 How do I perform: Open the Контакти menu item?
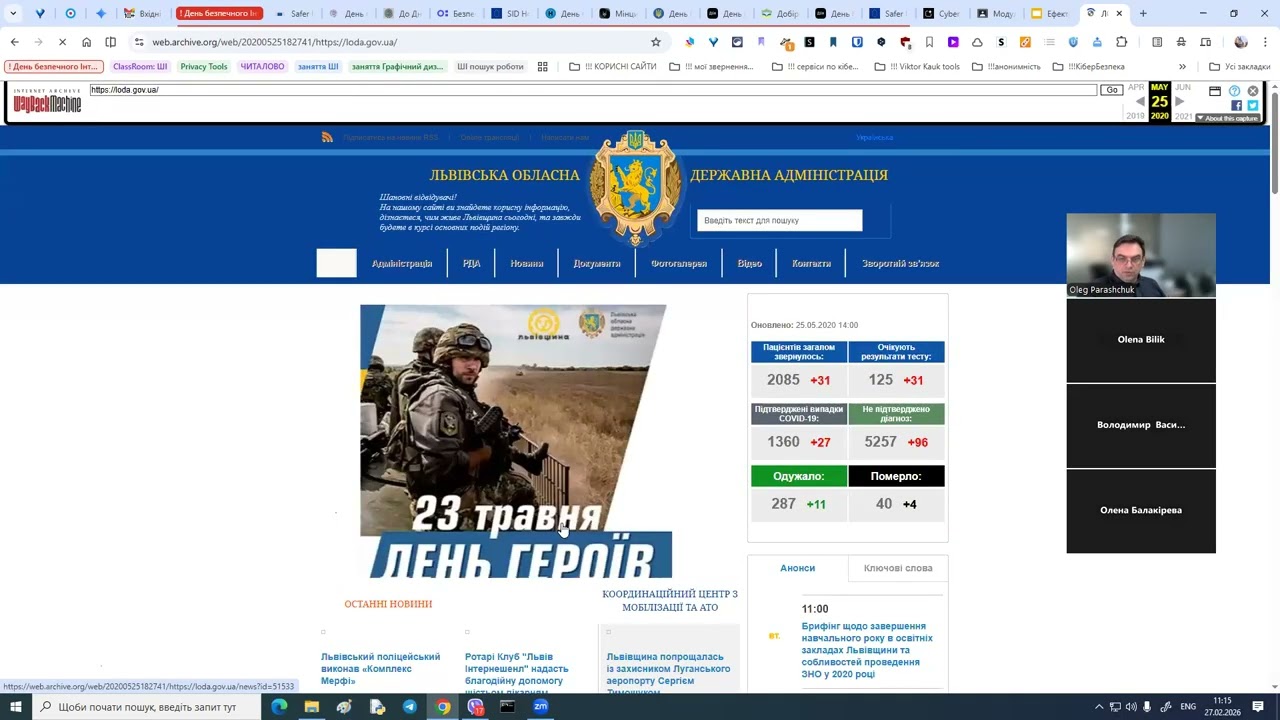(811, 263)
